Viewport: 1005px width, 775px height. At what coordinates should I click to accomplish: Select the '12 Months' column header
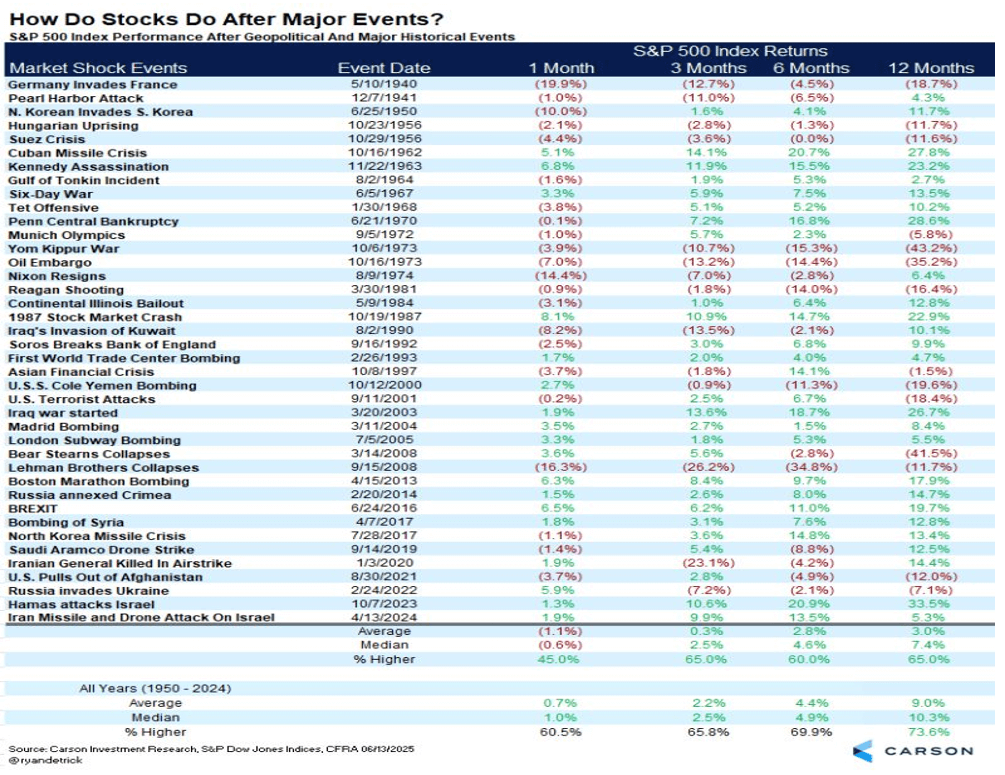931,68
